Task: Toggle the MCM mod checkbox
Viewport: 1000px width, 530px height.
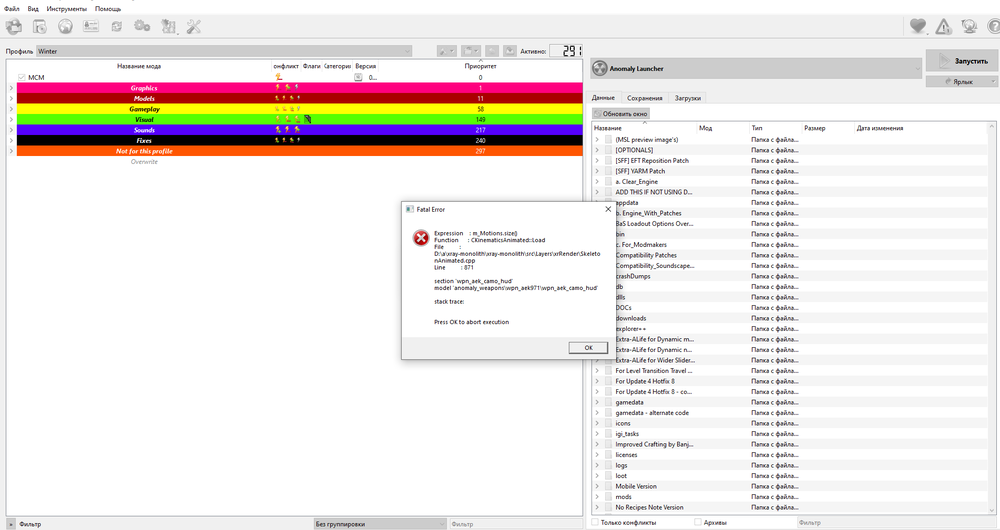Action: click(21, 77)
